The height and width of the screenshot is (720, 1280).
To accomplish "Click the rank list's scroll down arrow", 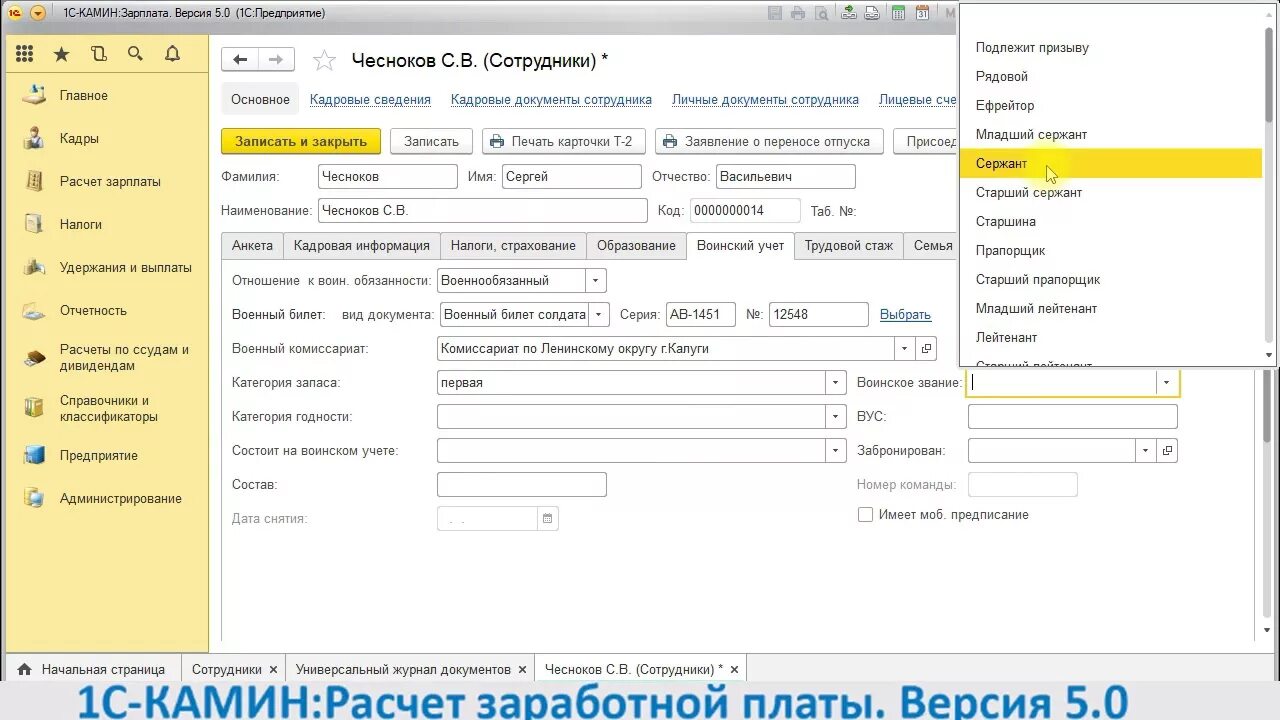I will click(1269, 355).
